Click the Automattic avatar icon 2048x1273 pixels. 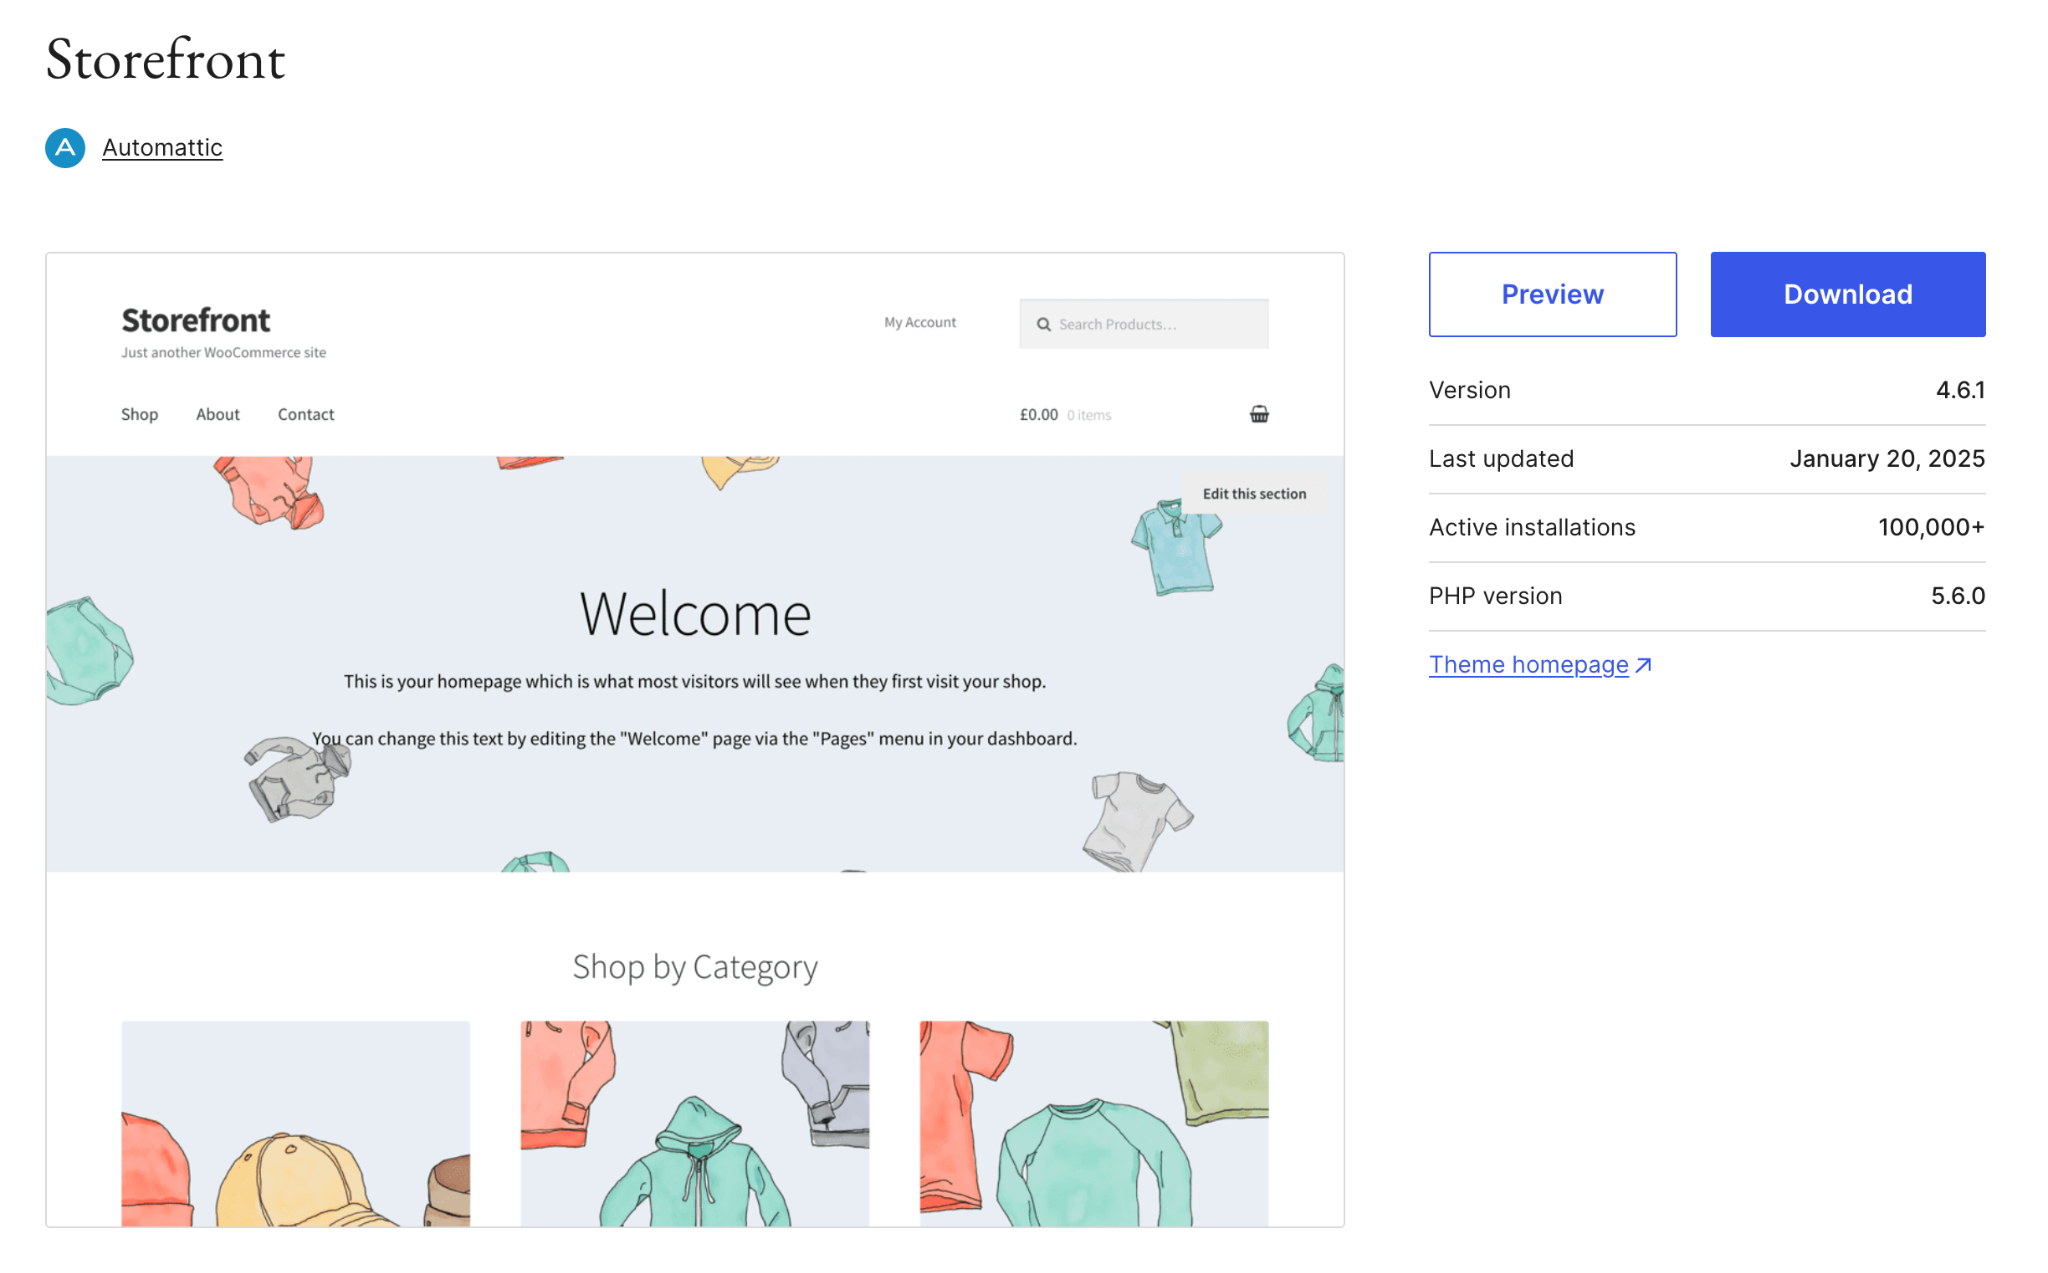65,148
